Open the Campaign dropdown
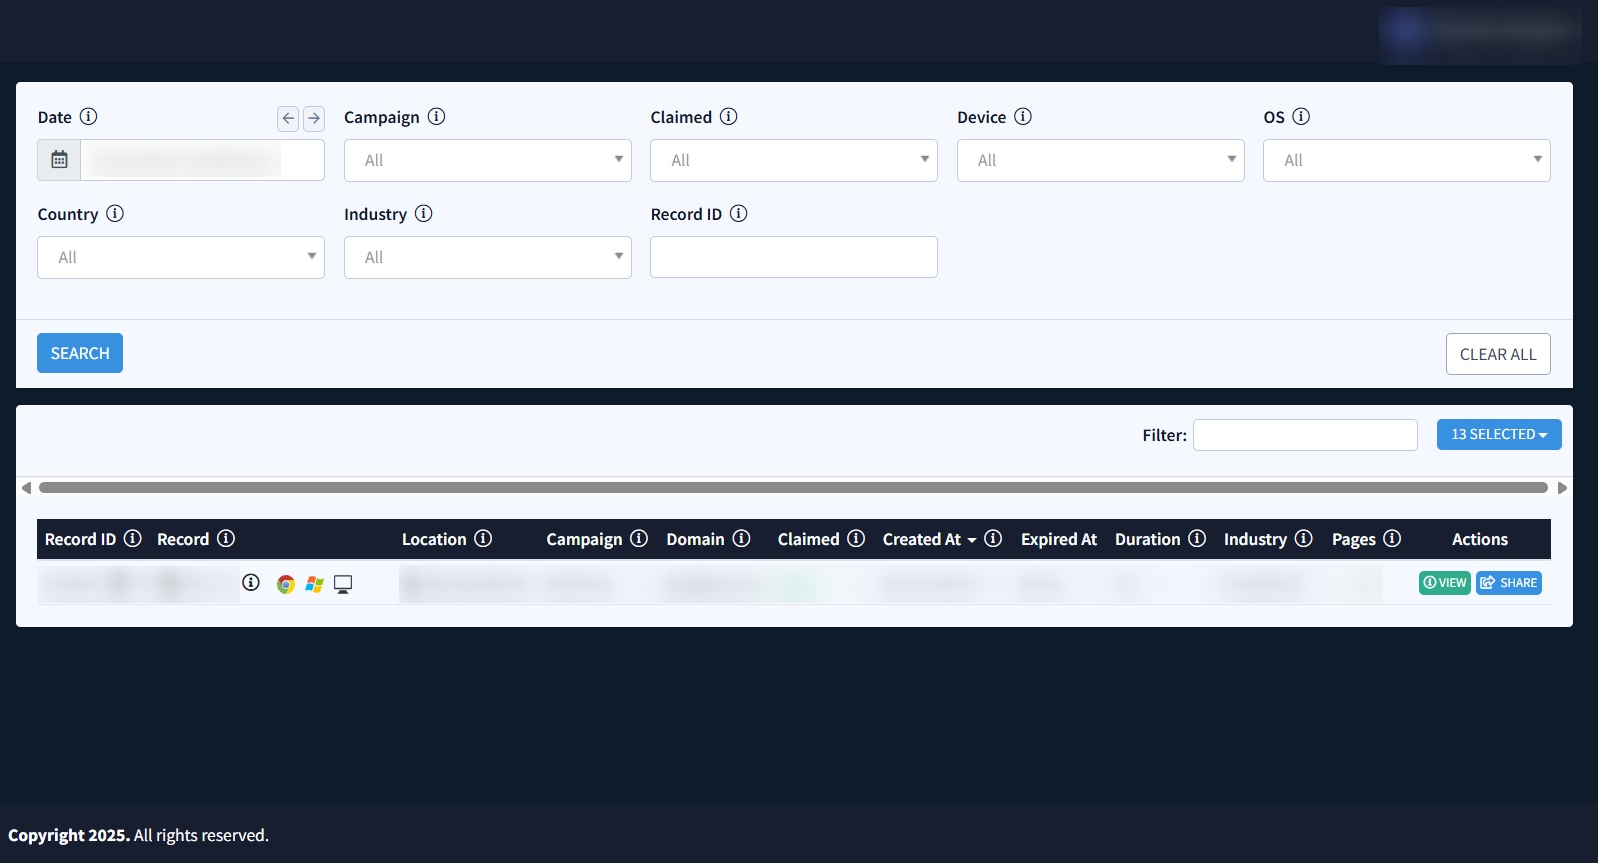Viewport: 1598px width, 863px height. click(487, 160)
